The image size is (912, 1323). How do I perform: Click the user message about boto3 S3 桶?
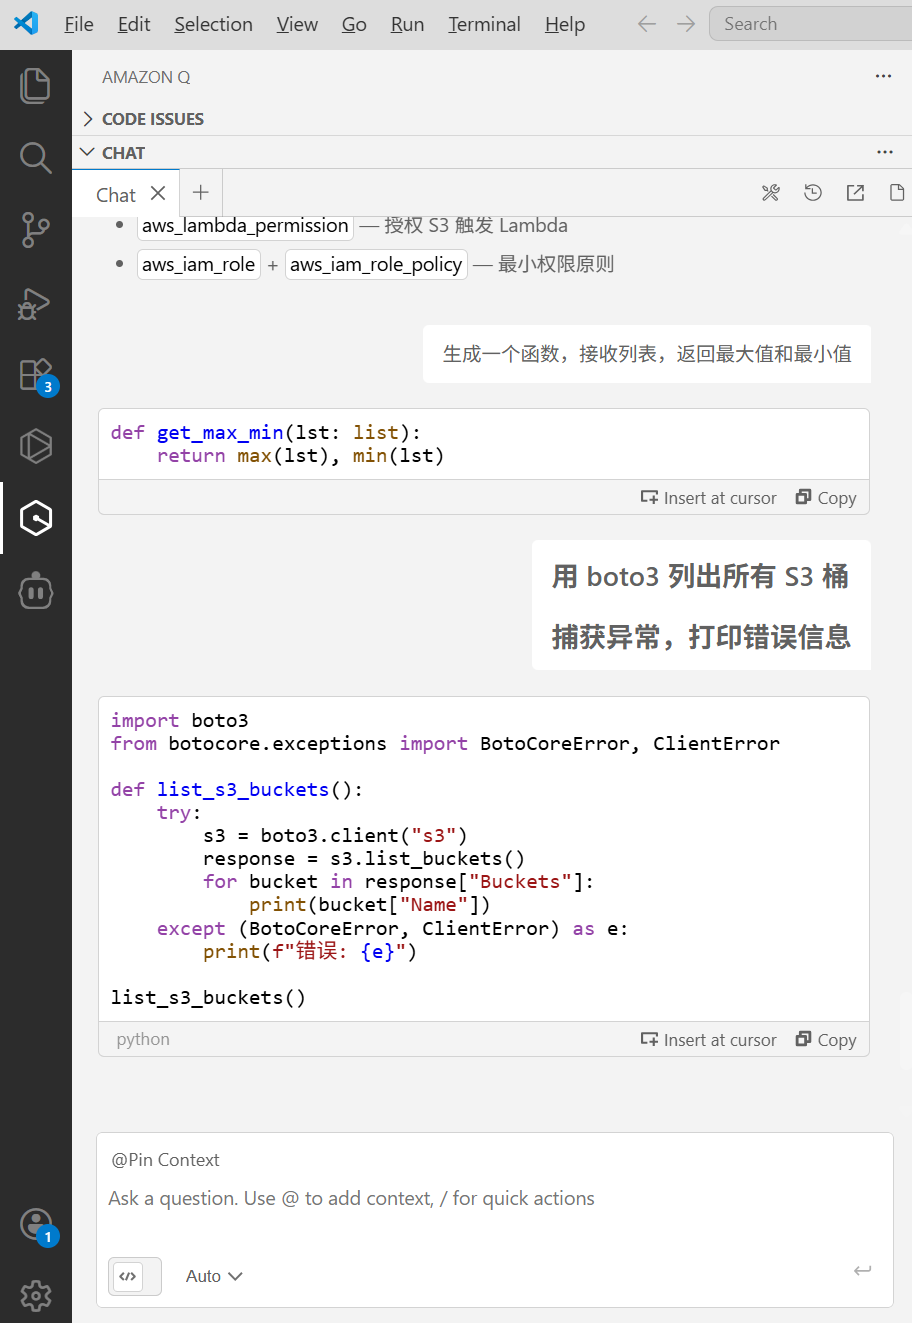[x=701, y=606]
